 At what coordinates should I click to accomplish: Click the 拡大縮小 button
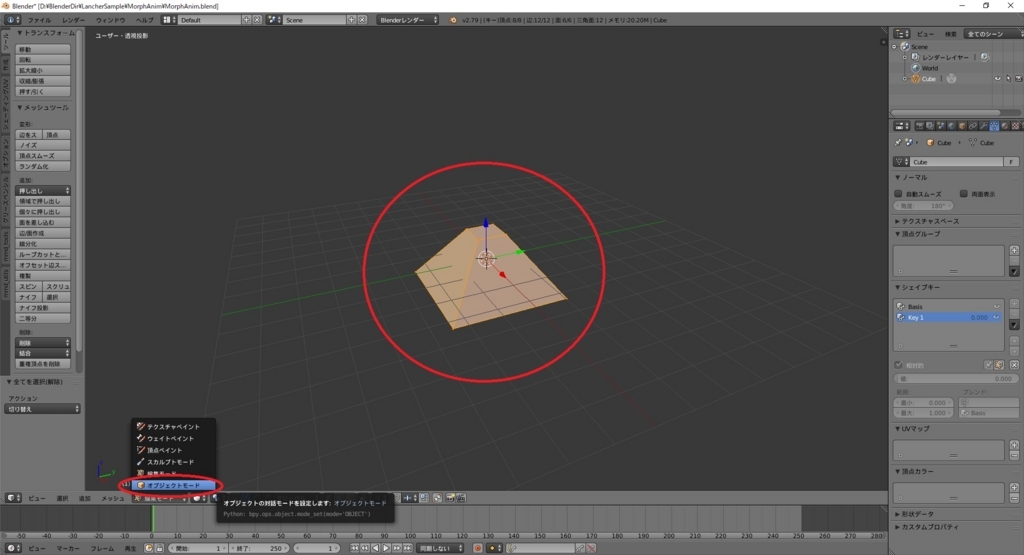(42, 70)
